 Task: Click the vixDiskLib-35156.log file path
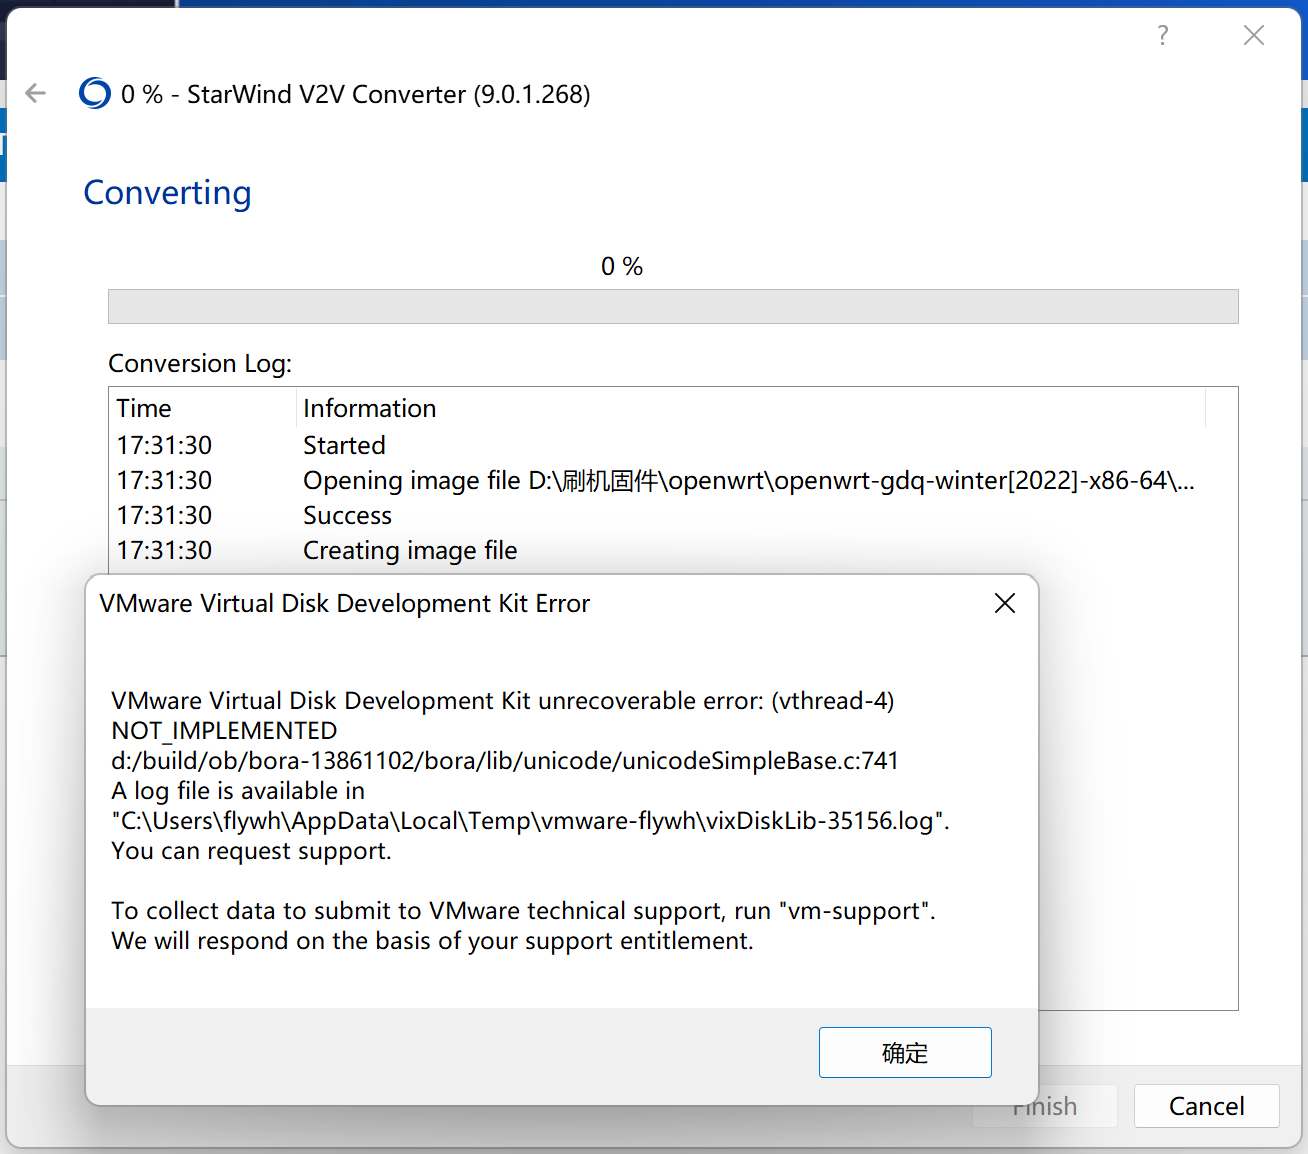(530, 821)
